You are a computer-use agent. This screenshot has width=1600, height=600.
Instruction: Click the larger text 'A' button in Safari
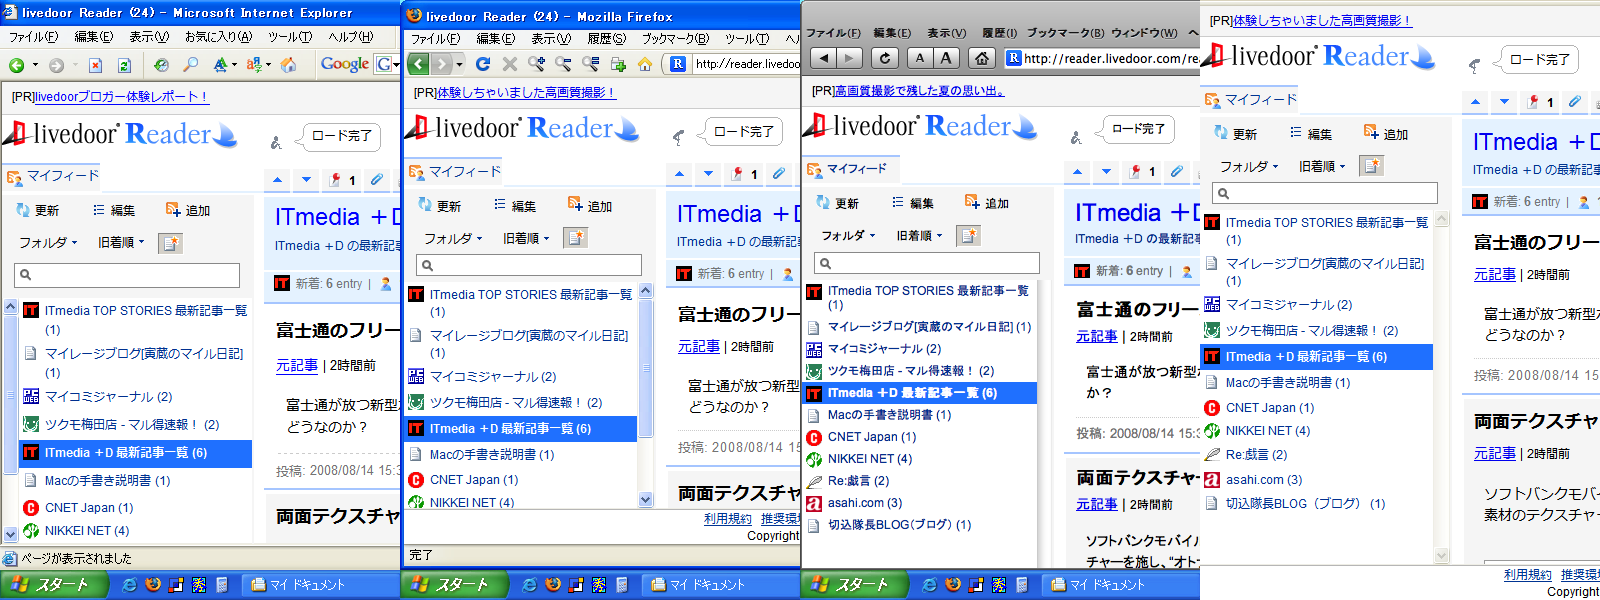pyautogui.click(x=946, y=58)
